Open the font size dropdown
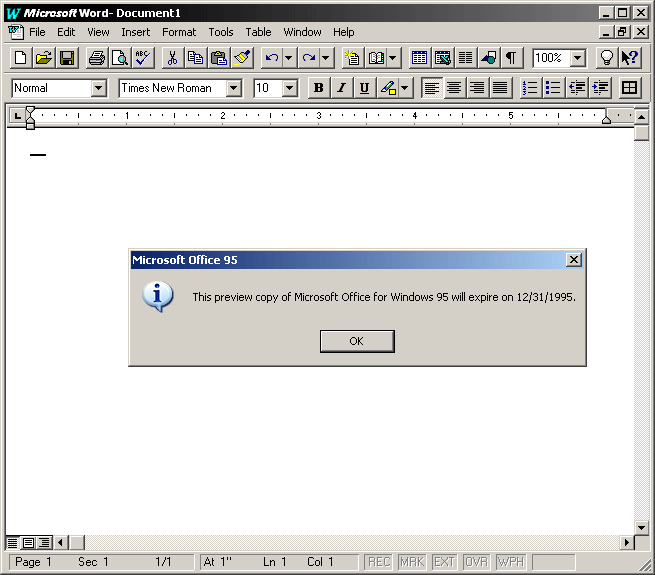 click(x=289, y=88)
